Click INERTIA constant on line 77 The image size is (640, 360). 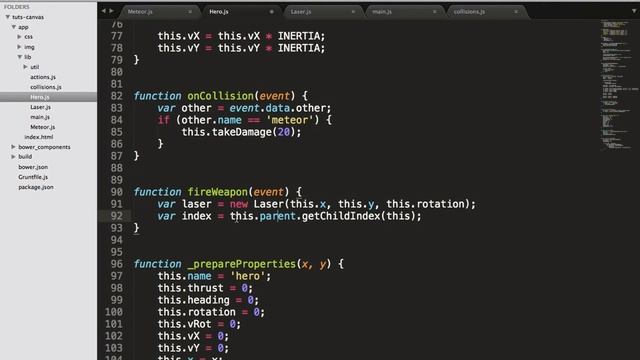coord(298,36)
